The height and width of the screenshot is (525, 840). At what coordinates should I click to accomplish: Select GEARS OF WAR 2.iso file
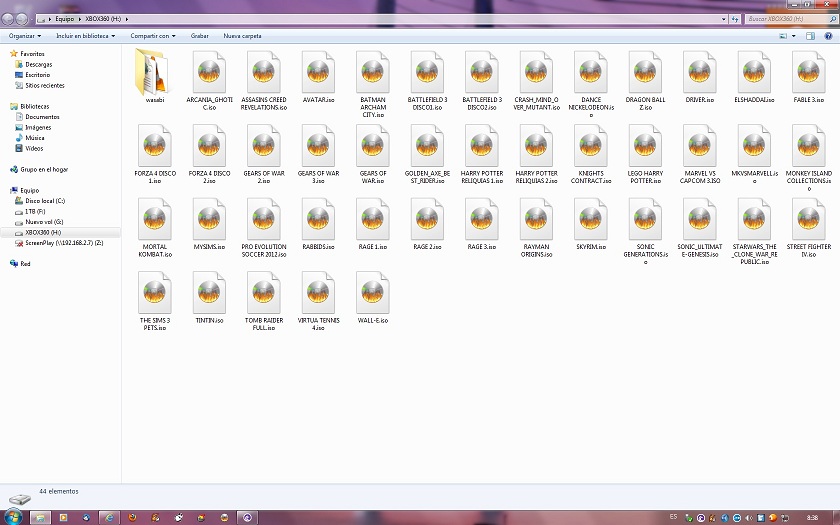[264, 154]
